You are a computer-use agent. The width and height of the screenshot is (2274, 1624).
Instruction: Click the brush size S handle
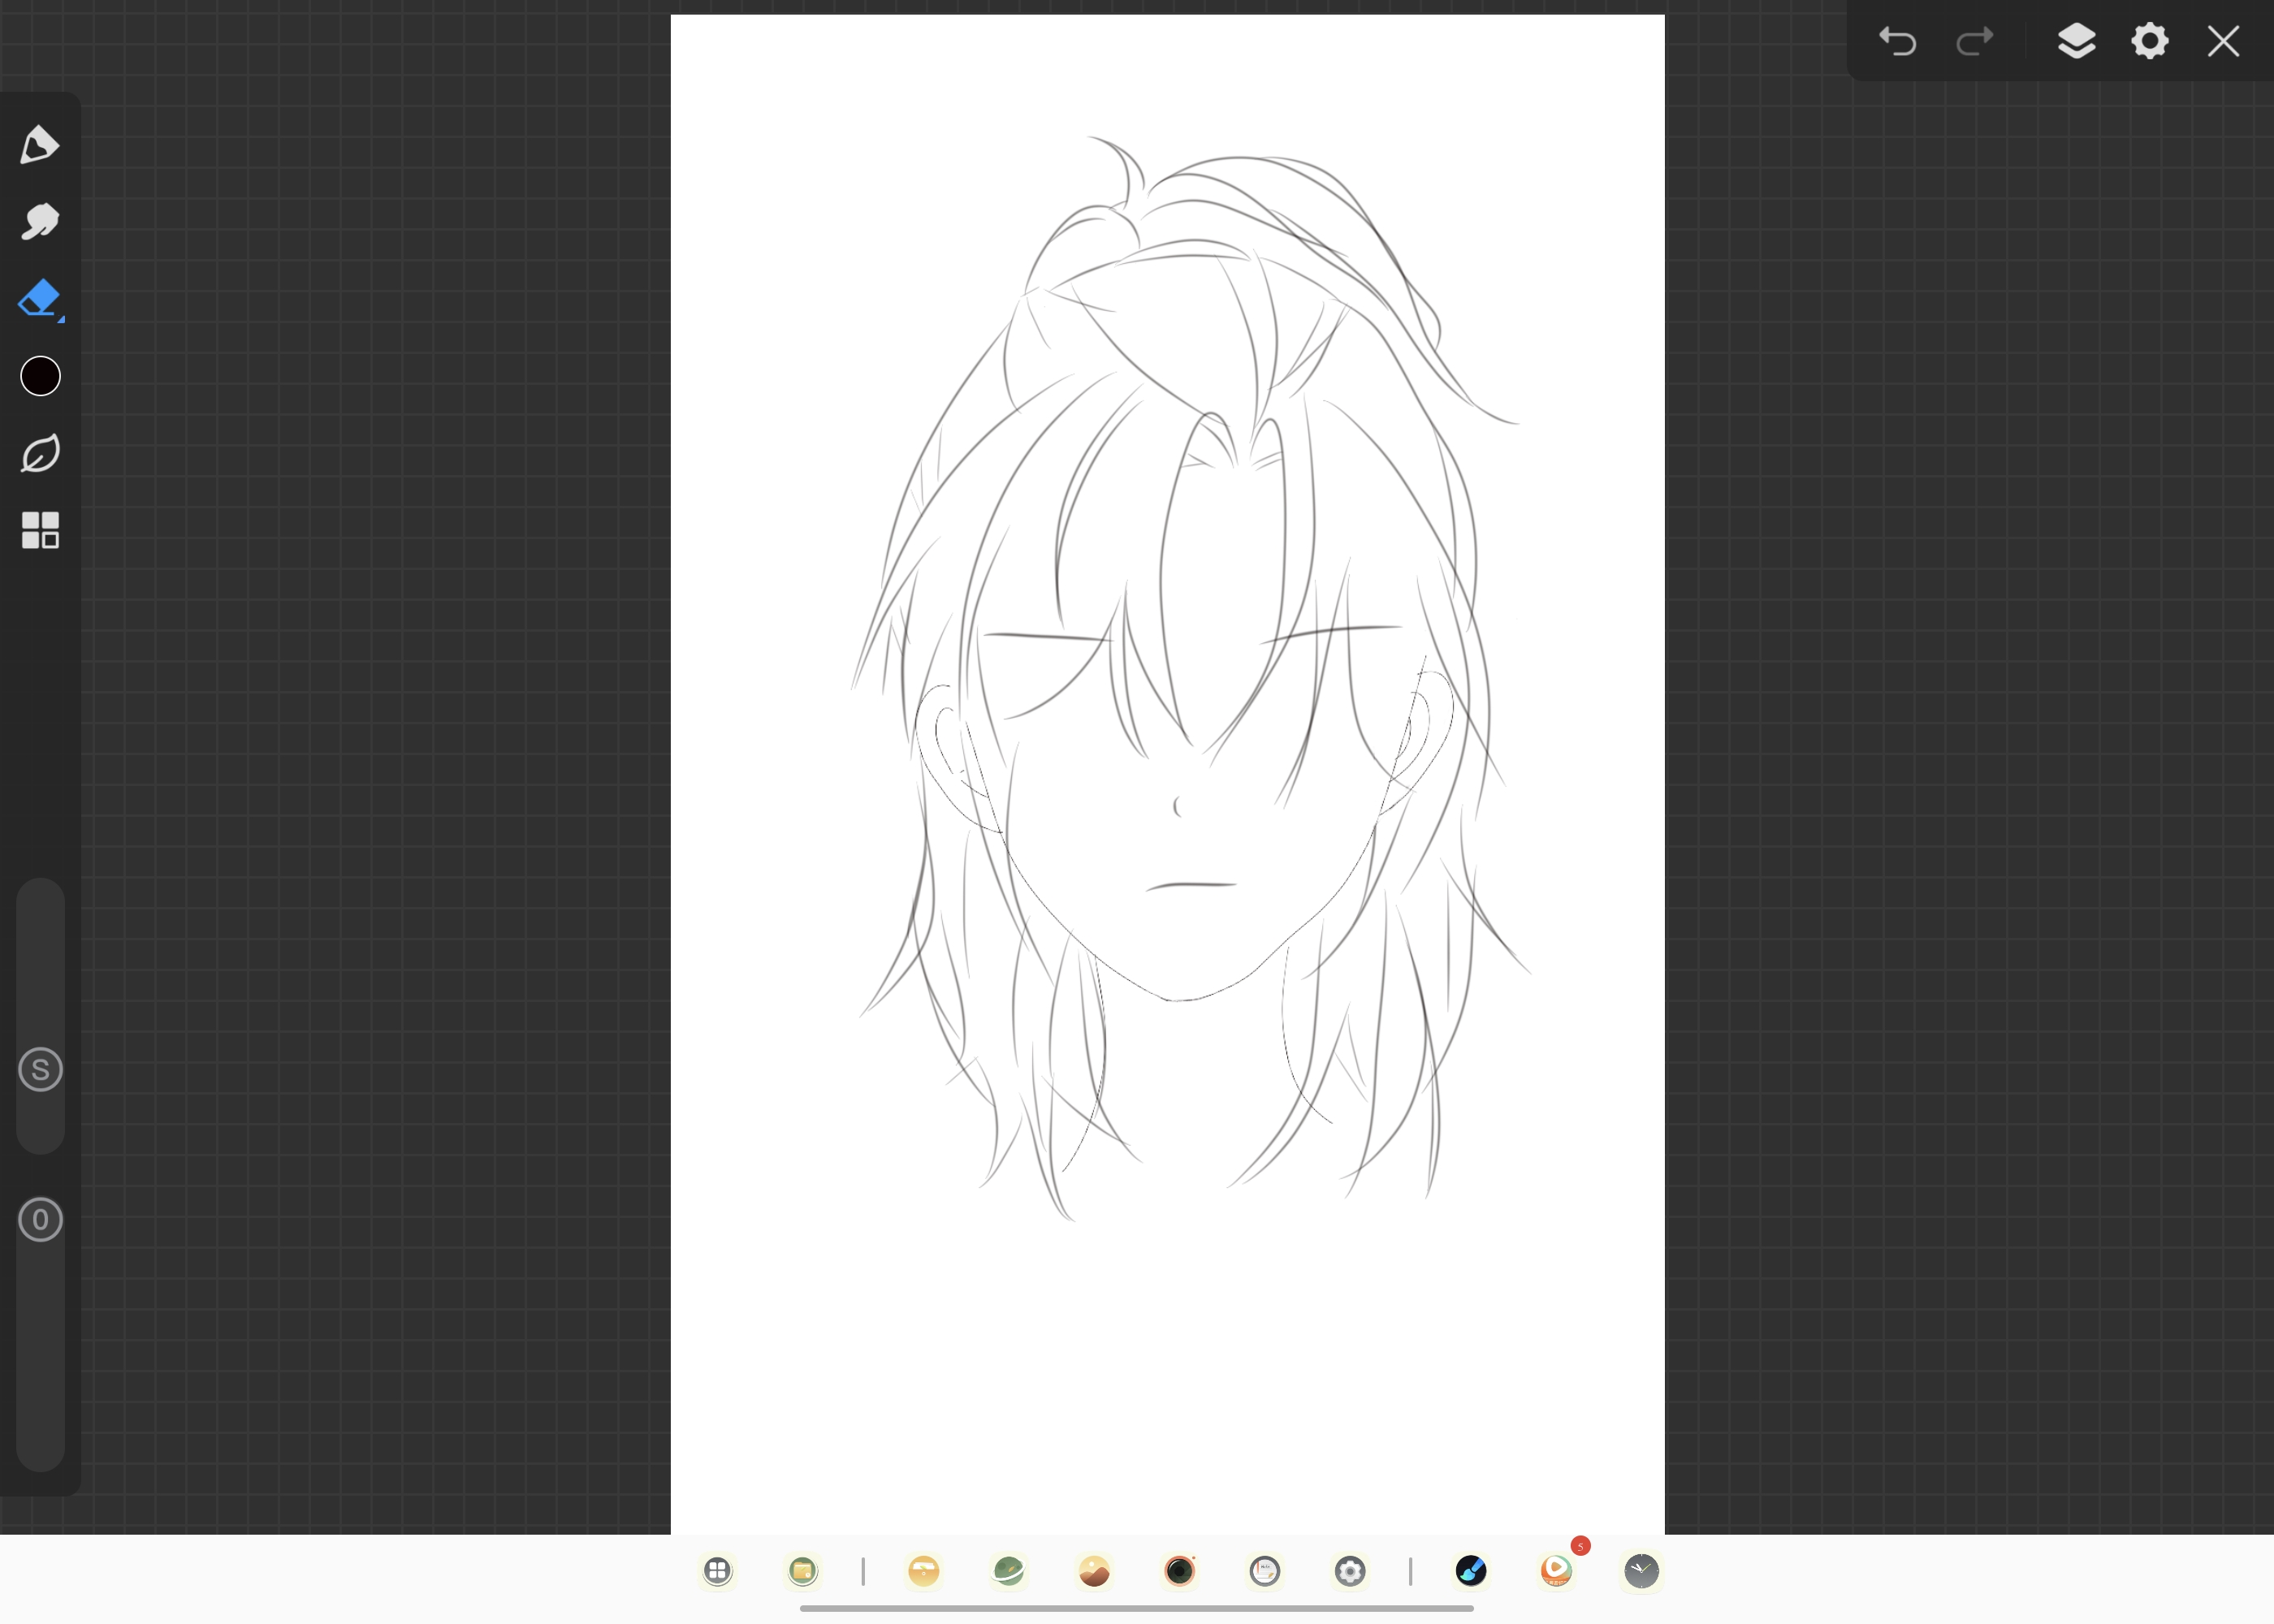(x=40, y=1070)
